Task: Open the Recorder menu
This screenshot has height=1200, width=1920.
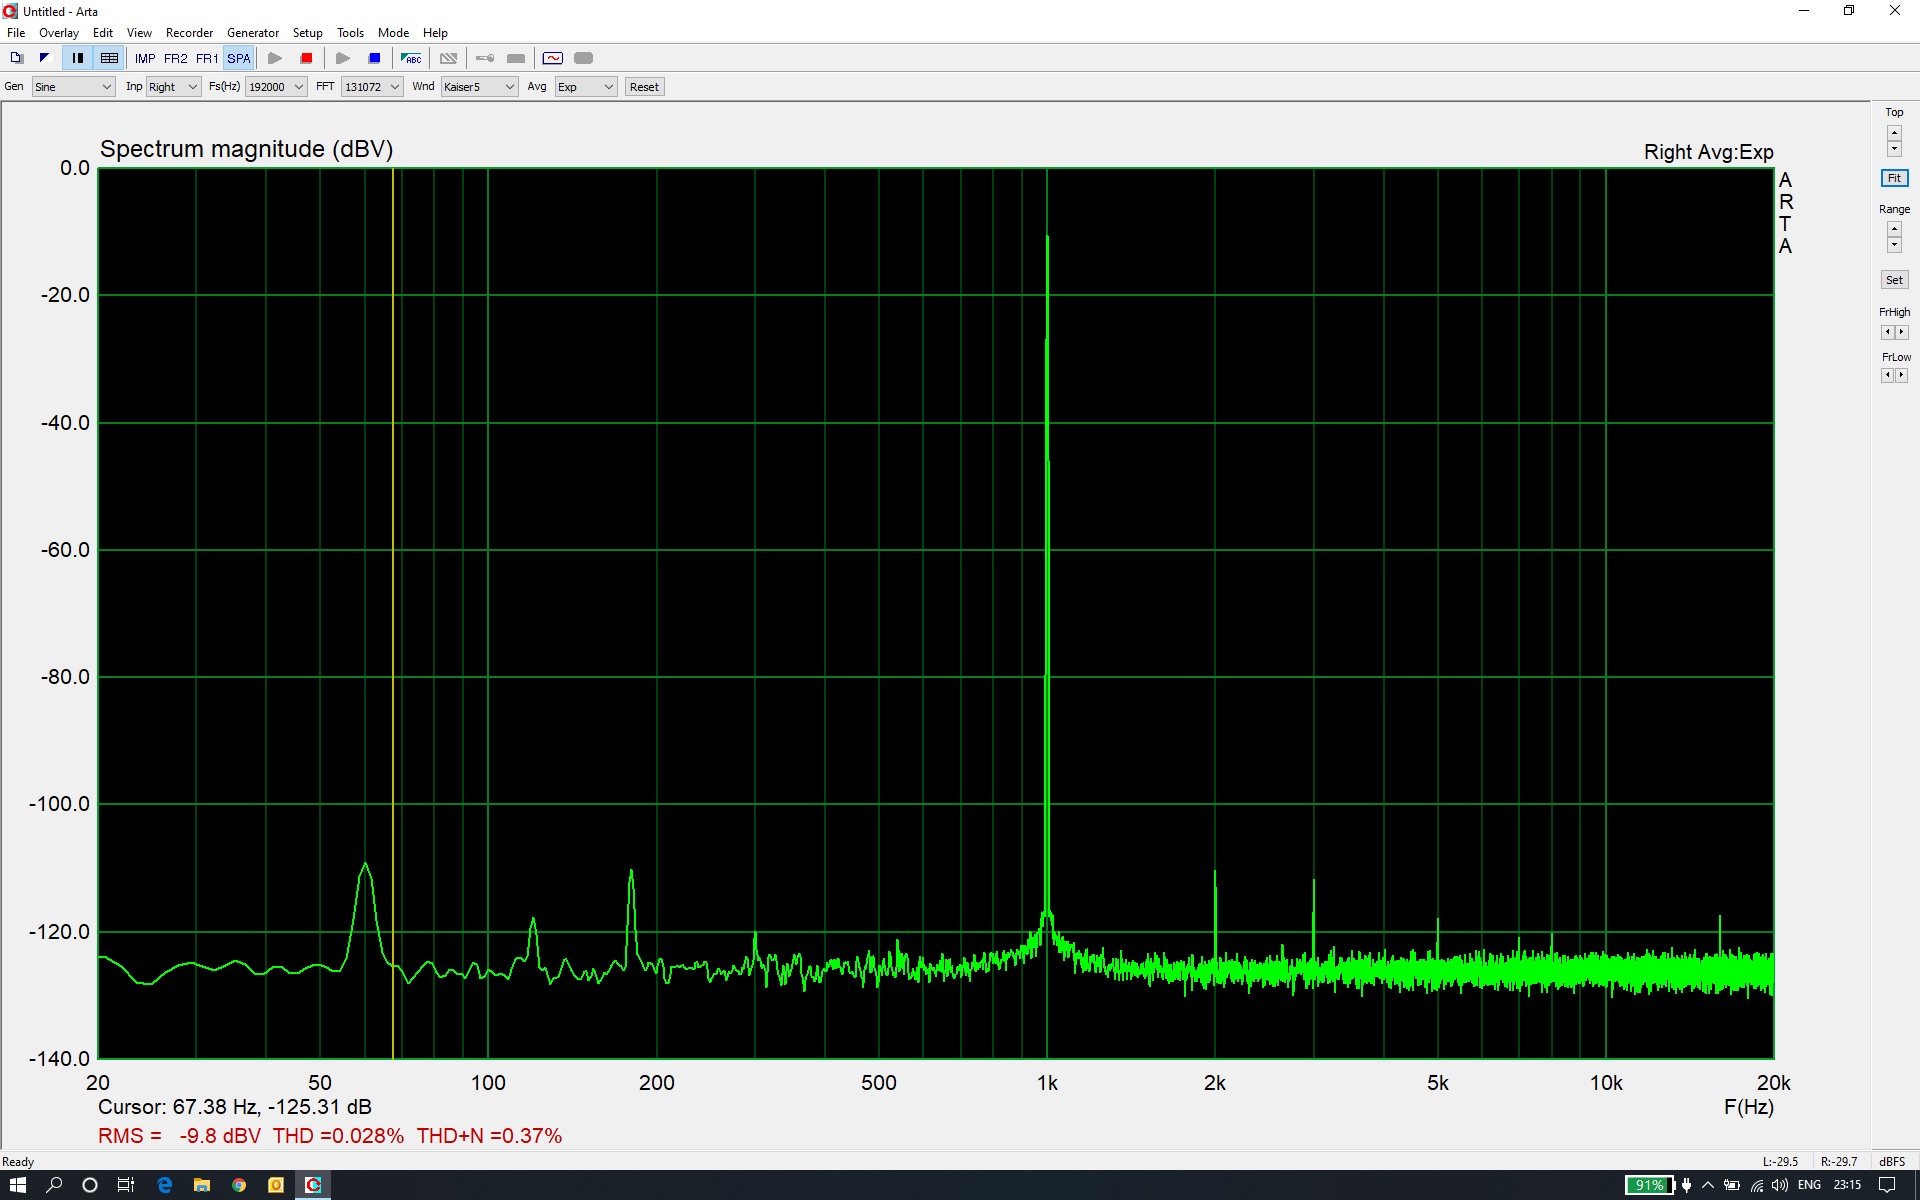Action: (189, 33)
